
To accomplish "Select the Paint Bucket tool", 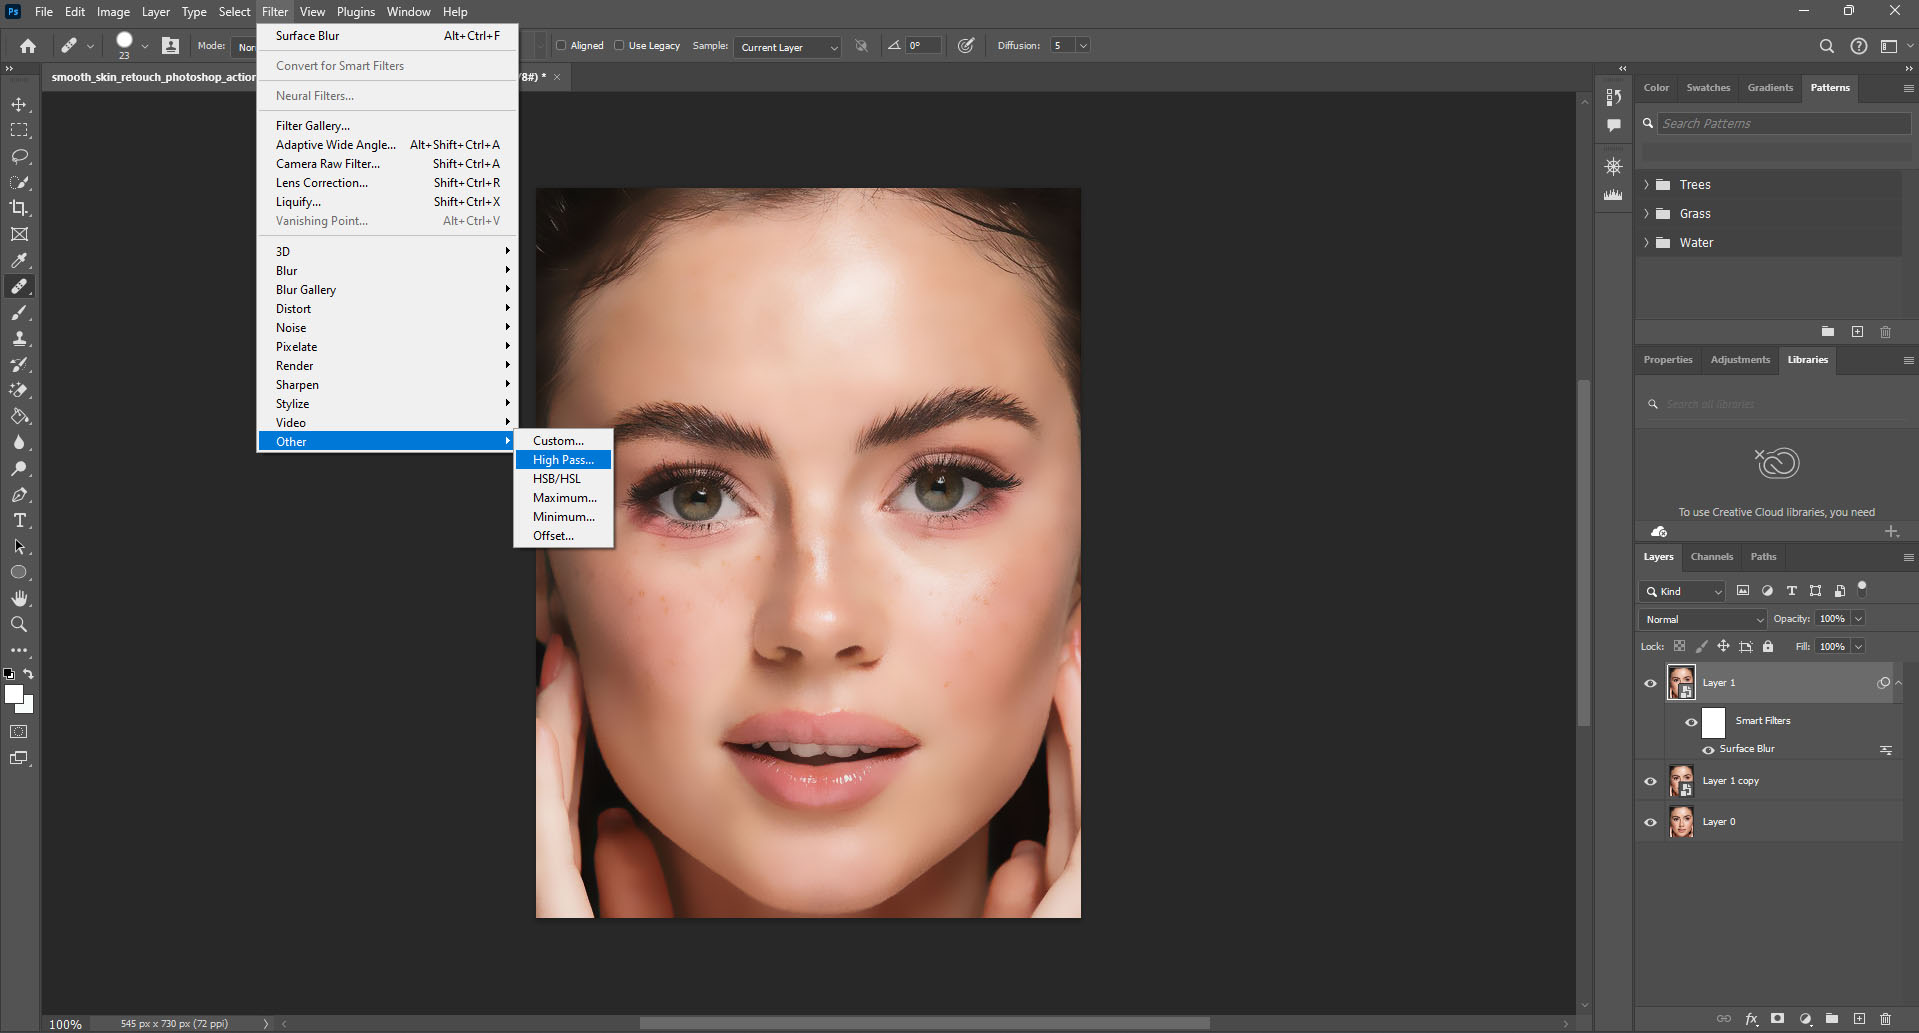I will (19, 416).
